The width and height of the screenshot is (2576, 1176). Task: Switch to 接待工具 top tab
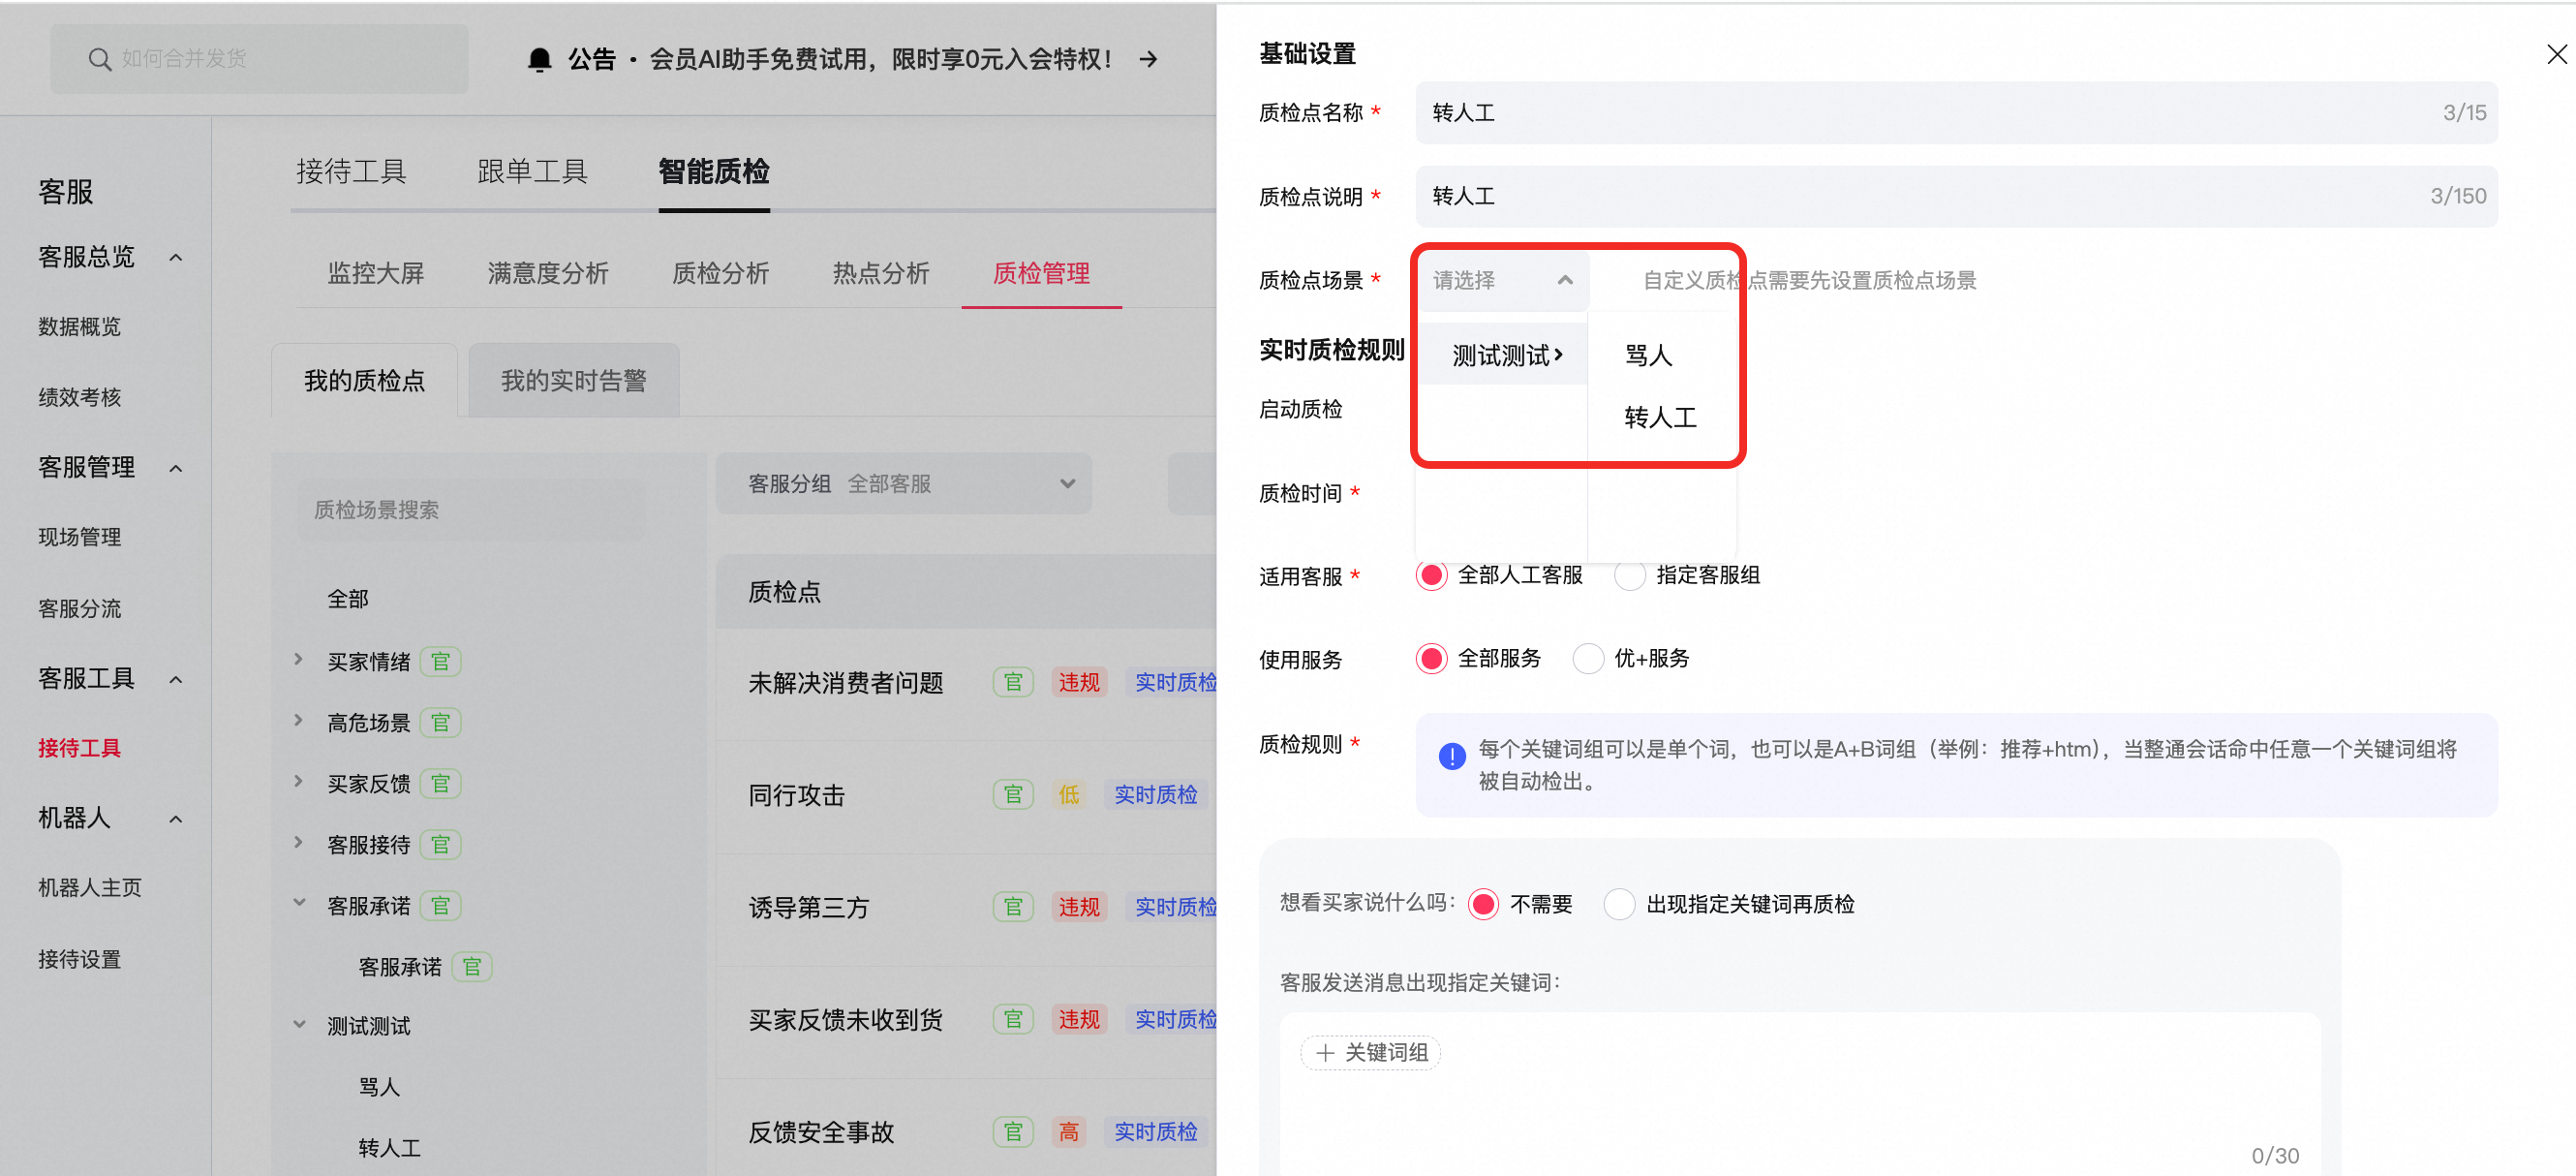pos(351,171)
